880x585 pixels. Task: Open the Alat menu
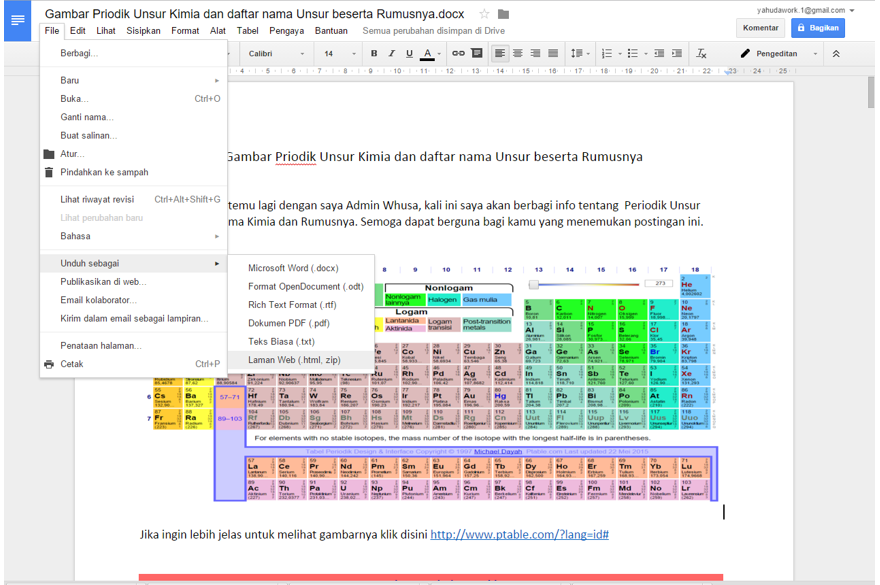click(x=218, y=31)
